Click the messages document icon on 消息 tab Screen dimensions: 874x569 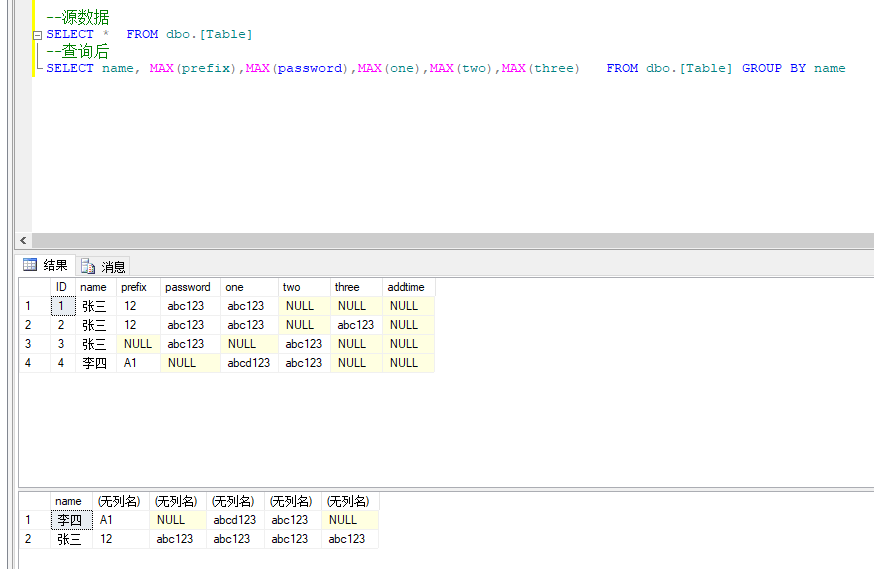(x=88, y=266)
